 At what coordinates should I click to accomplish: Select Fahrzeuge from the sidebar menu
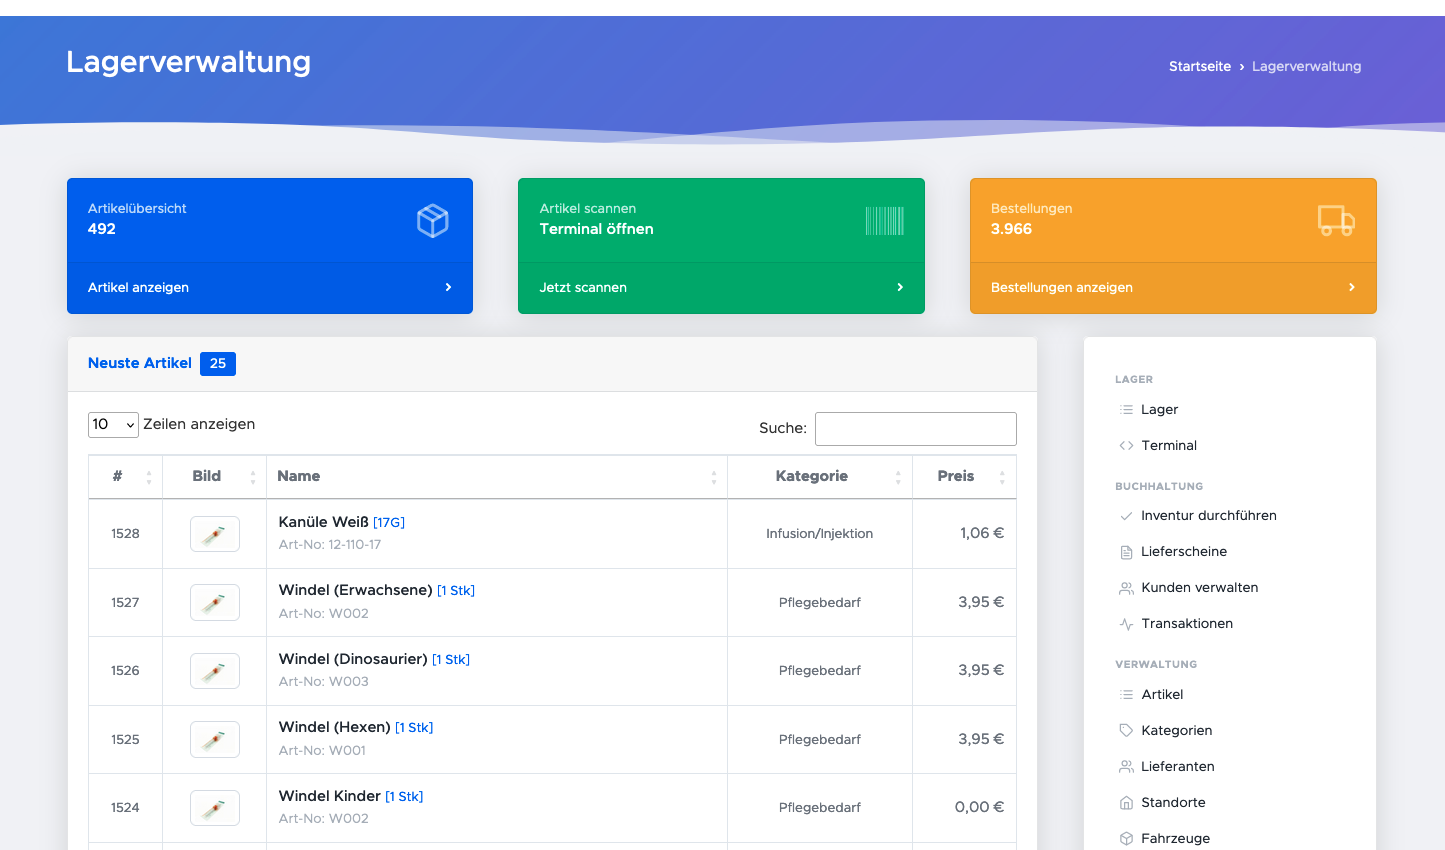1175,839
